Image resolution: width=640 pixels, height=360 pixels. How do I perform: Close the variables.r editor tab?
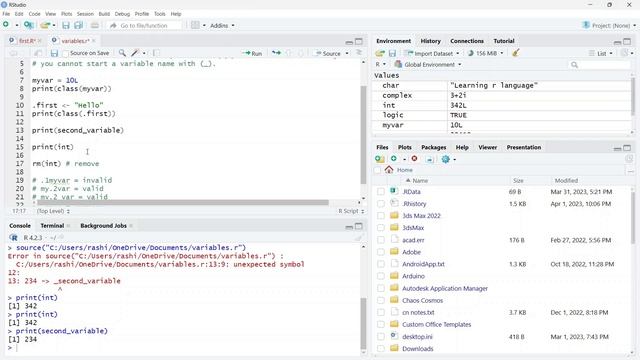coord(94,41)
